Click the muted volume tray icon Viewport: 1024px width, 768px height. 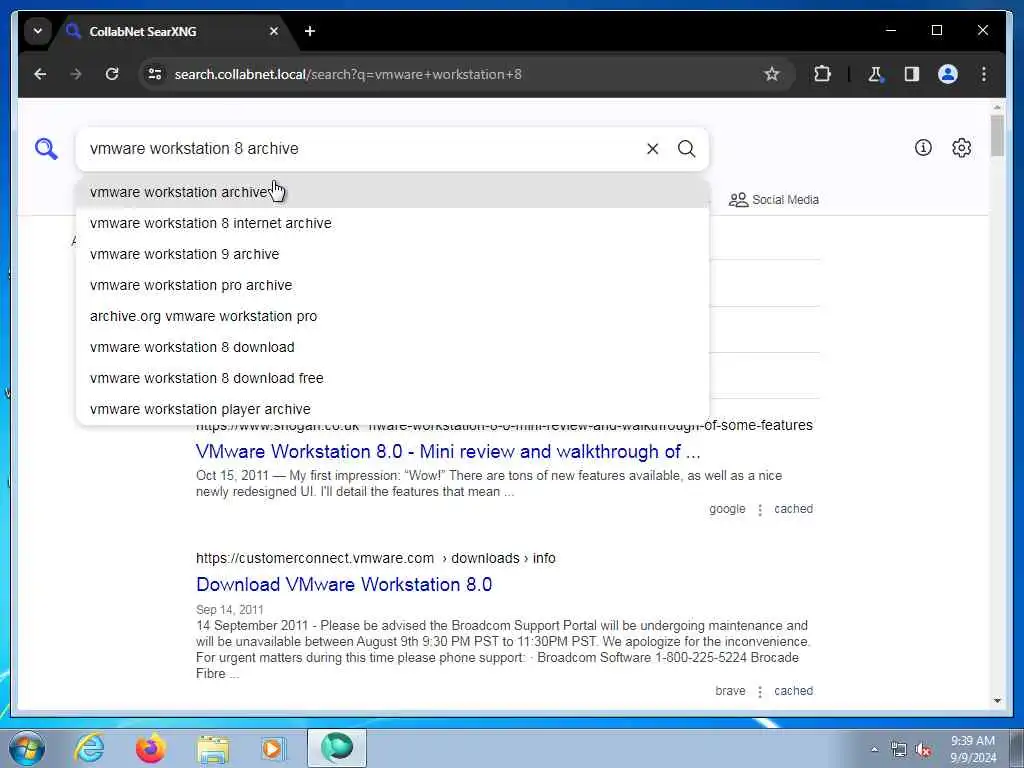click(923, 750)
